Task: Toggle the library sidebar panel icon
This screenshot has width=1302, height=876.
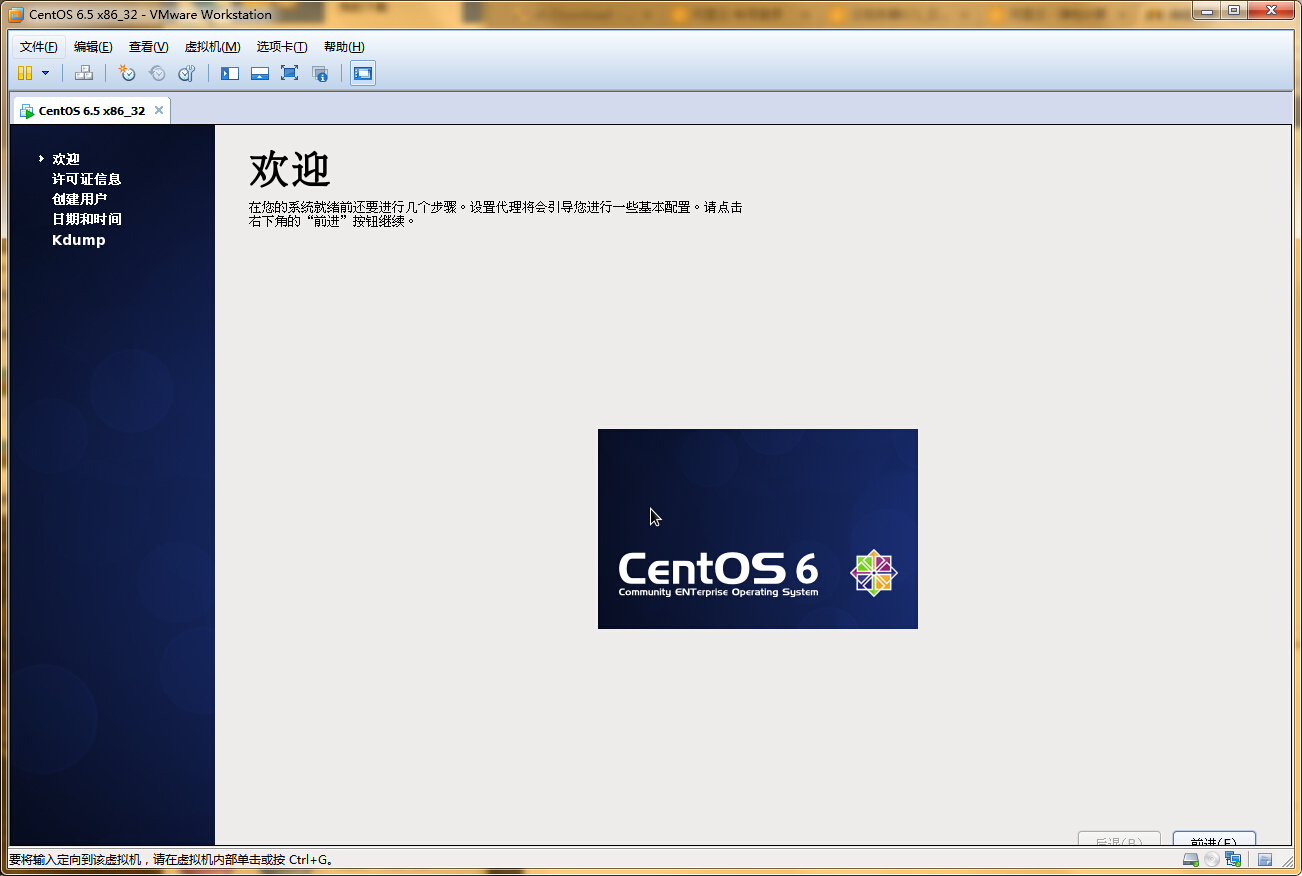Action: 230,73
